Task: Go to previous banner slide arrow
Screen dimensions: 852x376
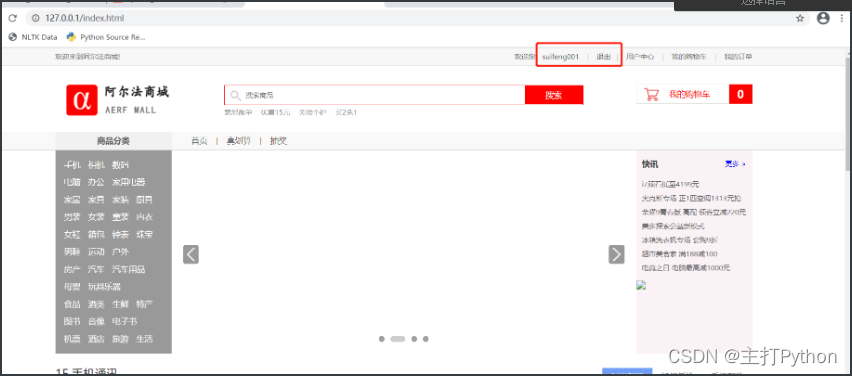Action: [x=191, y=254]
